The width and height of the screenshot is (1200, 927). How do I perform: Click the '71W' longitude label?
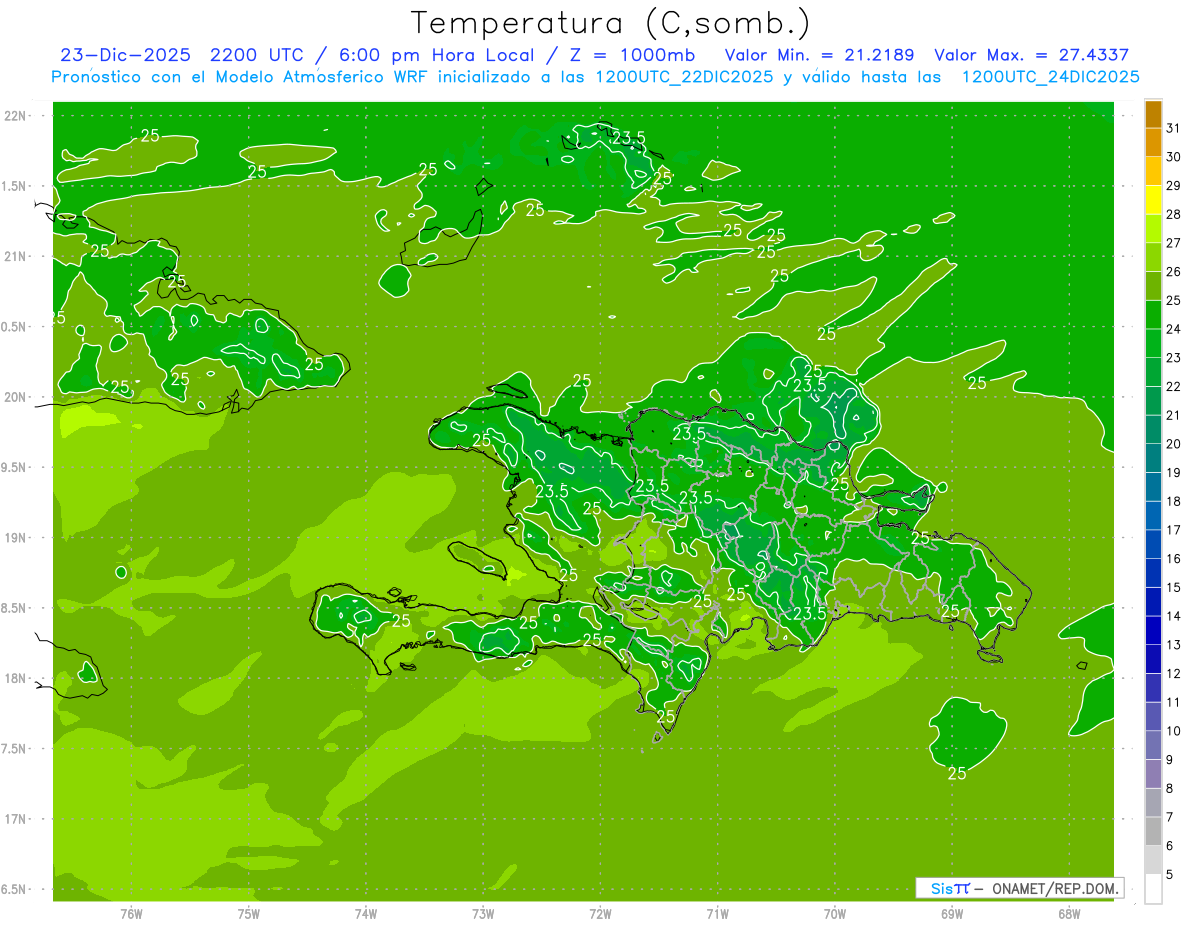717,914
